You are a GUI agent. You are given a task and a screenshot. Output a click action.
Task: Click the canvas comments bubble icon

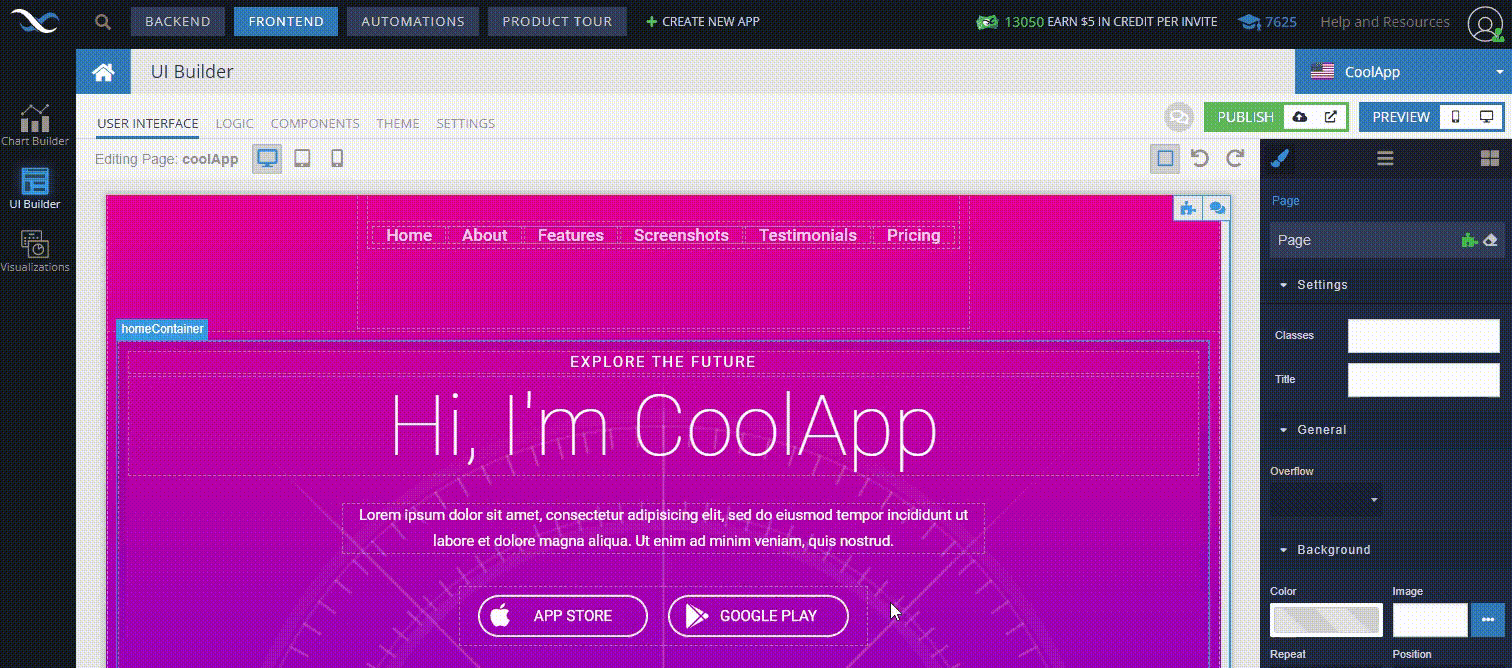[1217, 208]
